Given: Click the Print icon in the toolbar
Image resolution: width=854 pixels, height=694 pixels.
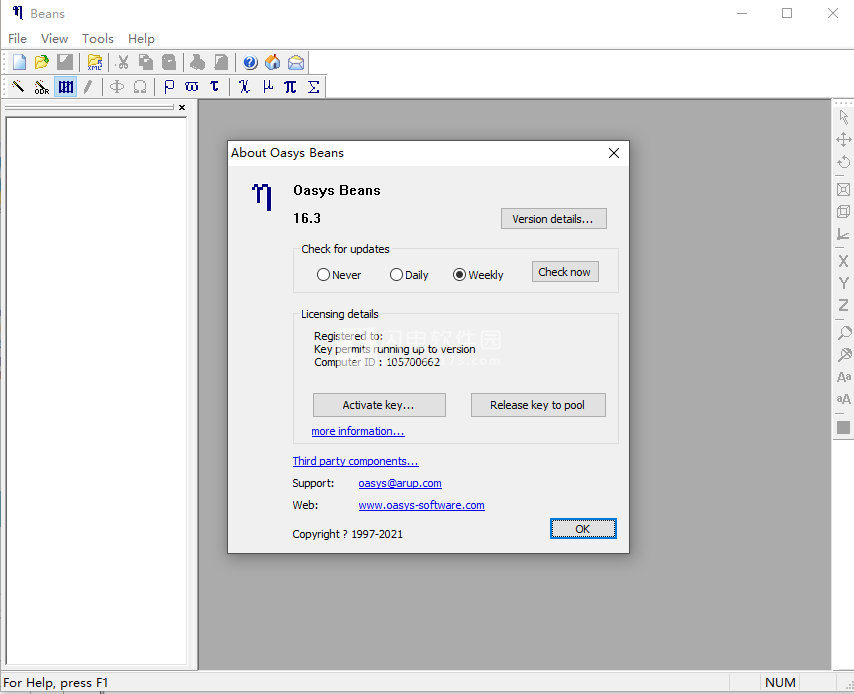Looking at the screenshot, I should pyautogui.click(x=198, y=62).
